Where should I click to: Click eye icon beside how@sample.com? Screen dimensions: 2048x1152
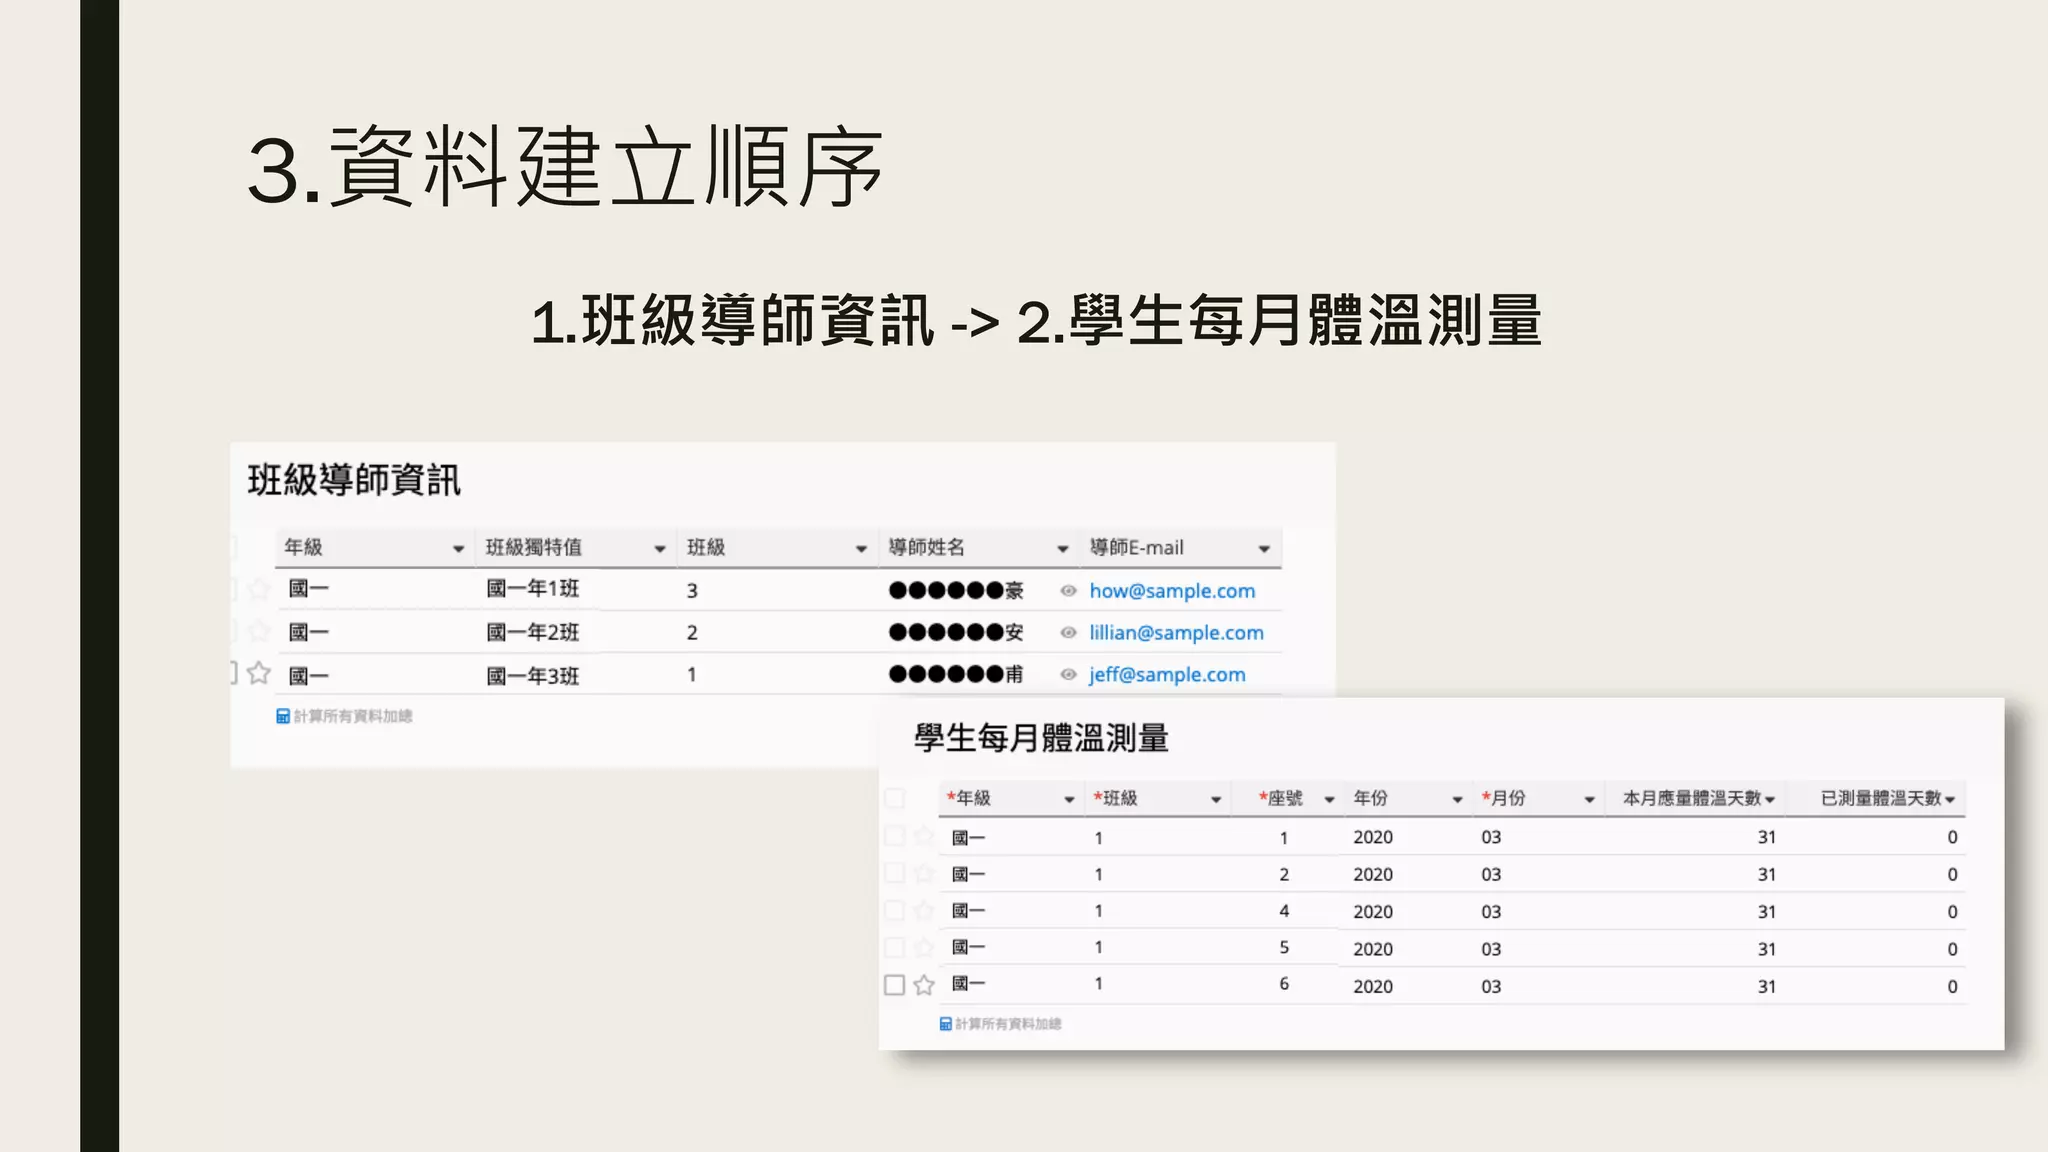coord(1068,591)
